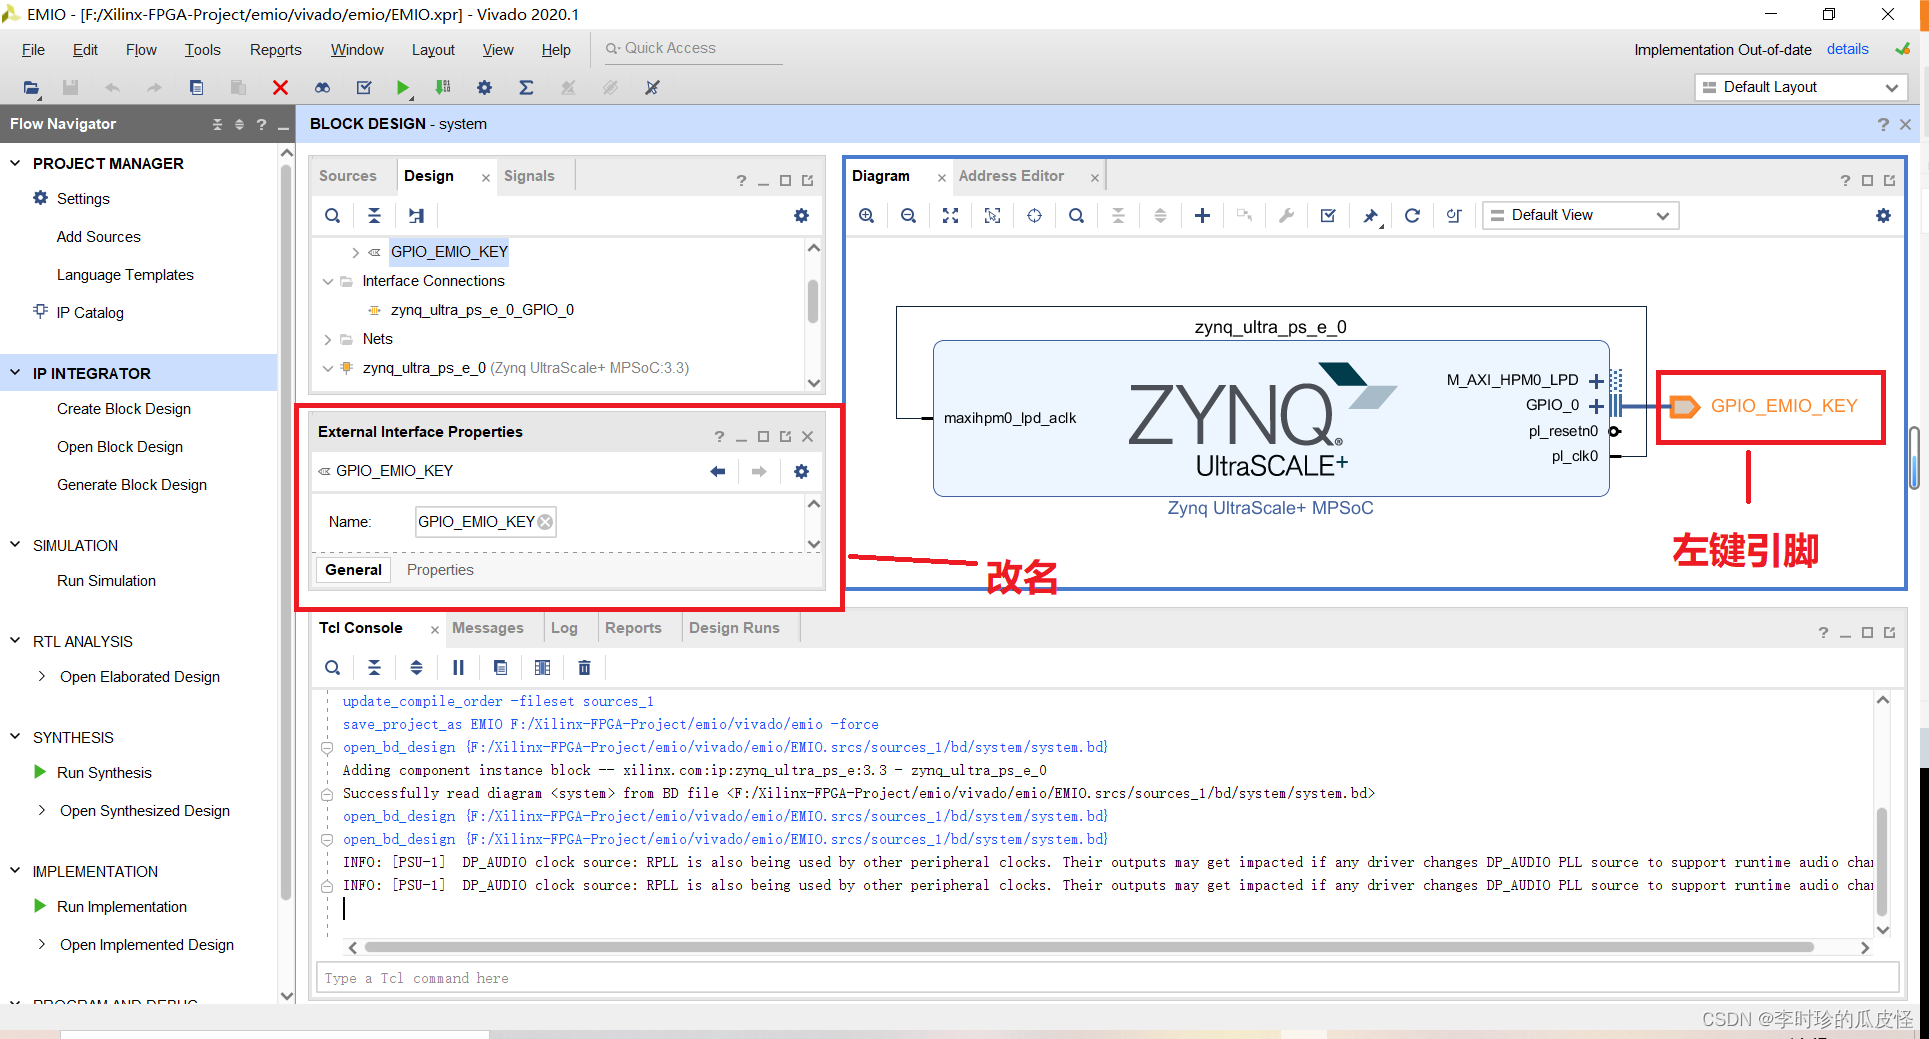Collapse all in the Design panel toolbar

374,215
